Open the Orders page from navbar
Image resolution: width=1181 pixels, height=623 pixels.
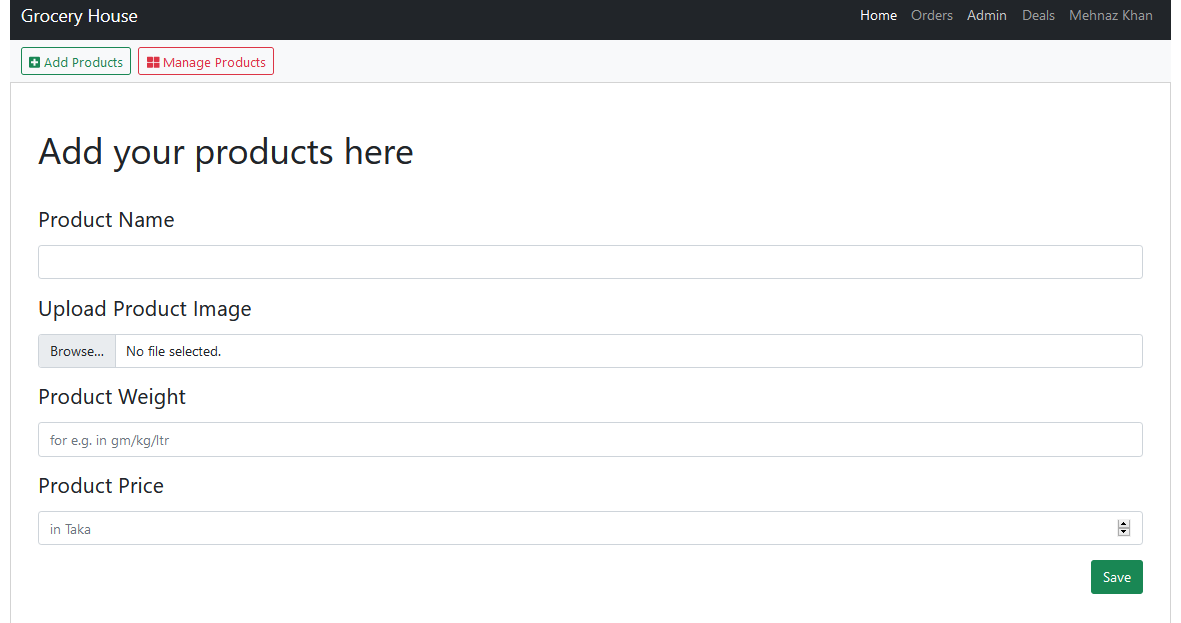click(x=931, y=15)
